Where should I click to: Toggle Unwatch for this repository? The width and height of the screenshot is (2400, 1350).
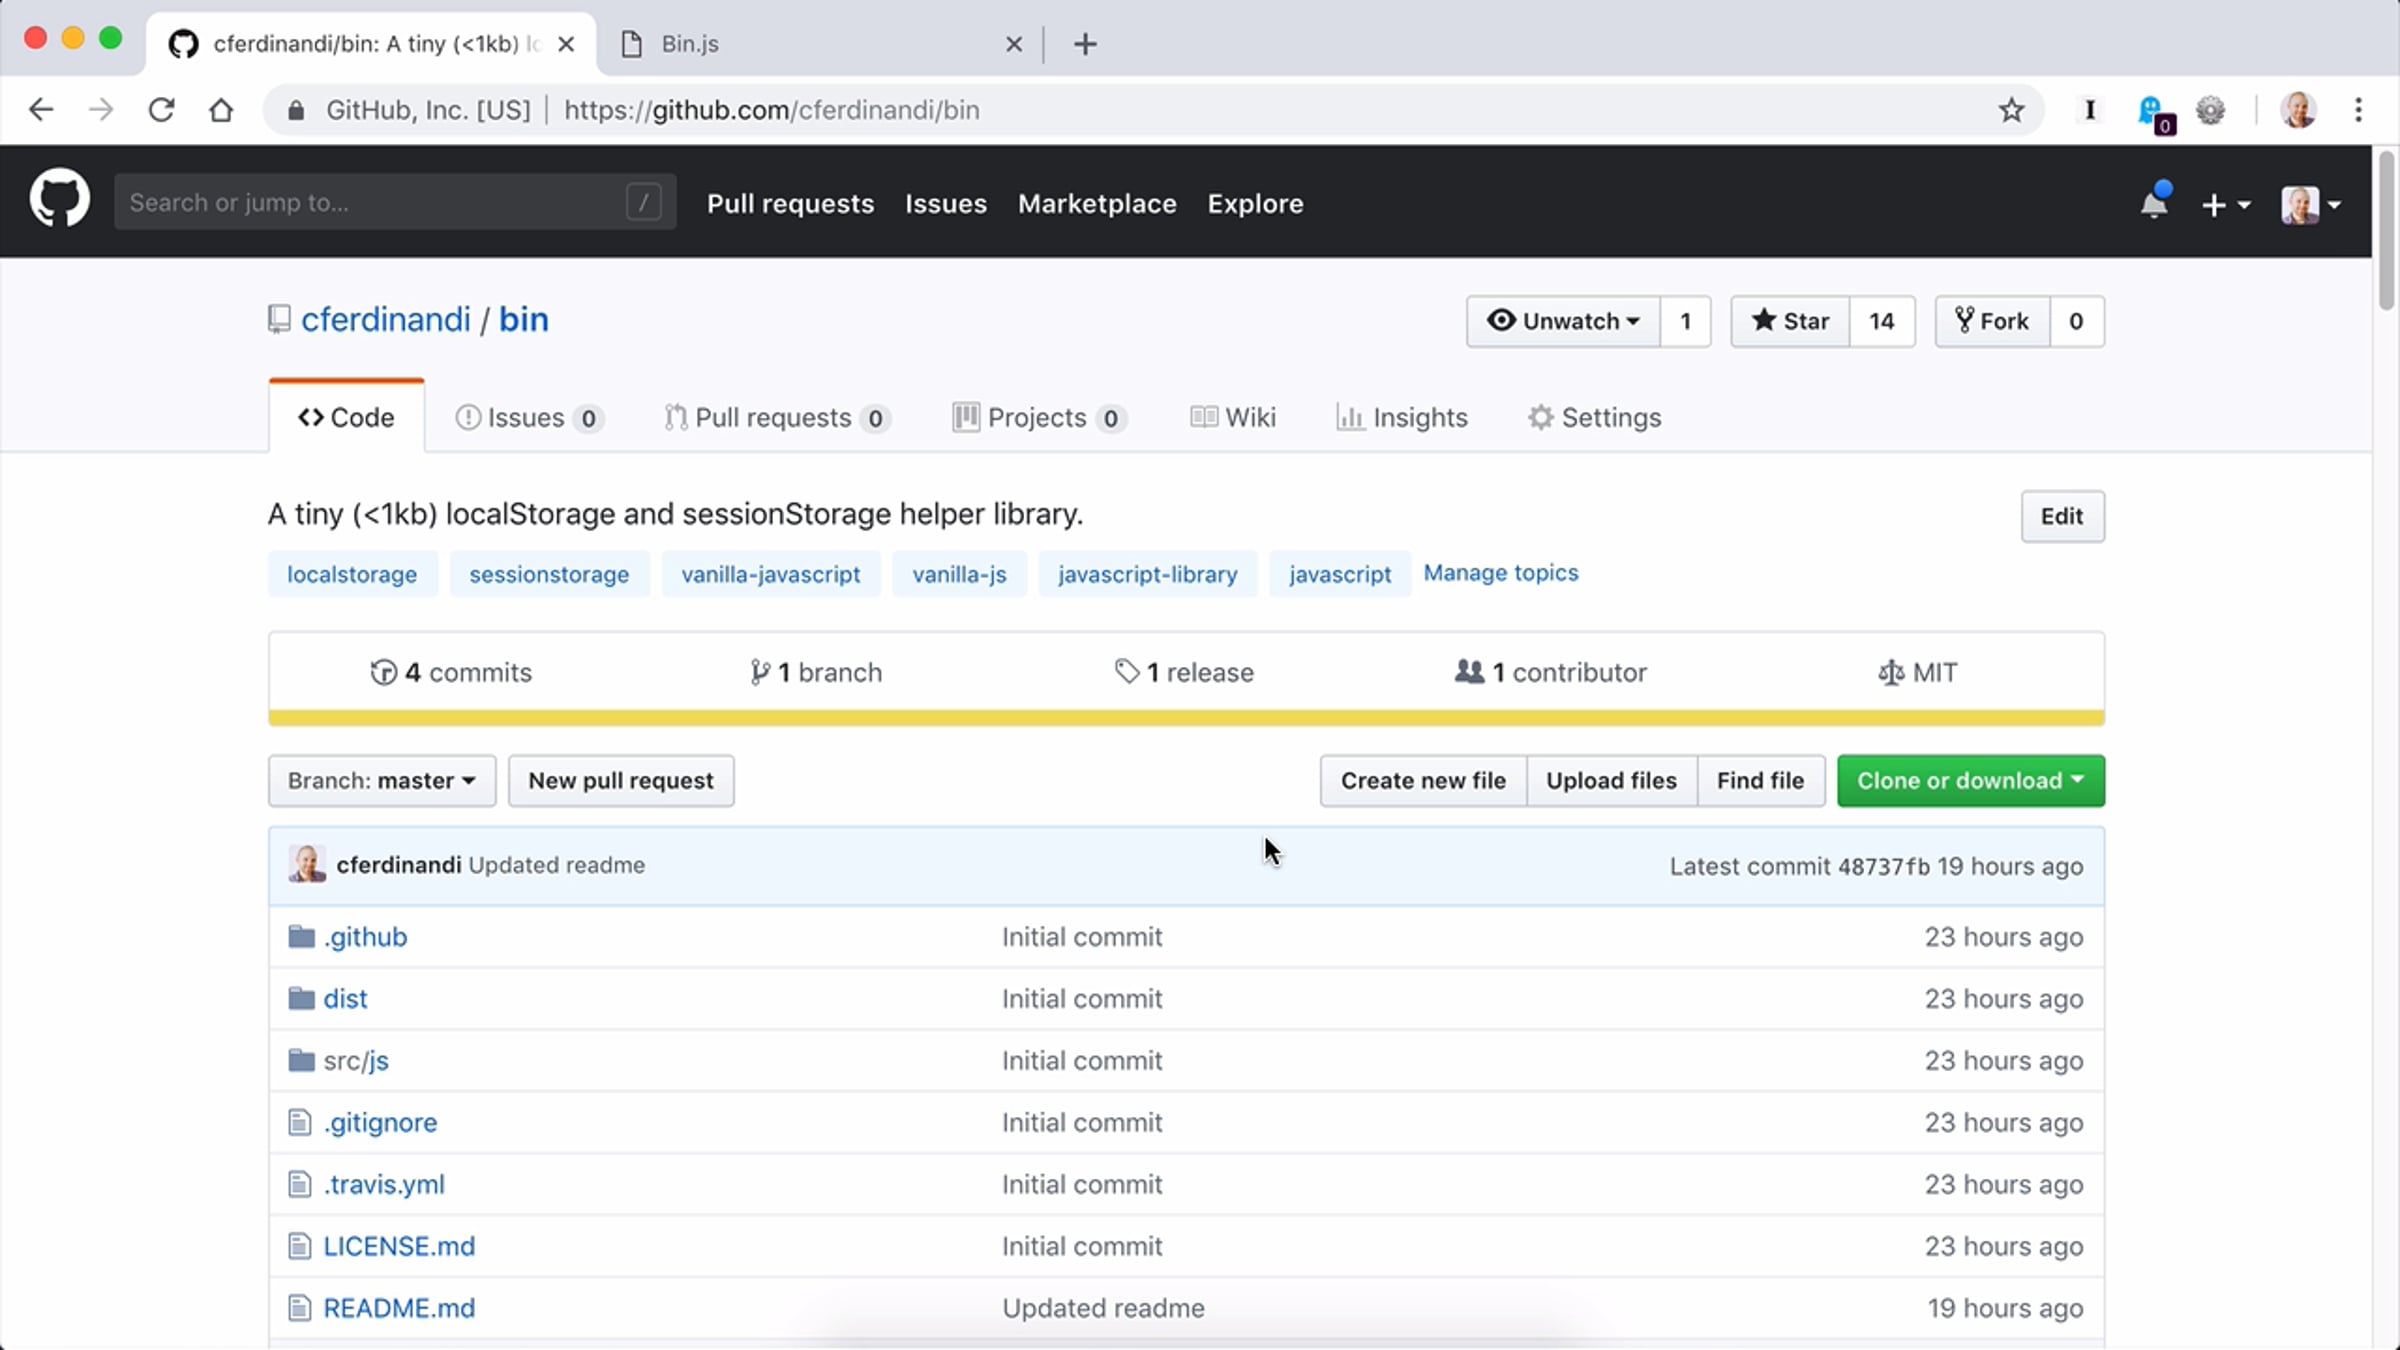pos(1563,321)
